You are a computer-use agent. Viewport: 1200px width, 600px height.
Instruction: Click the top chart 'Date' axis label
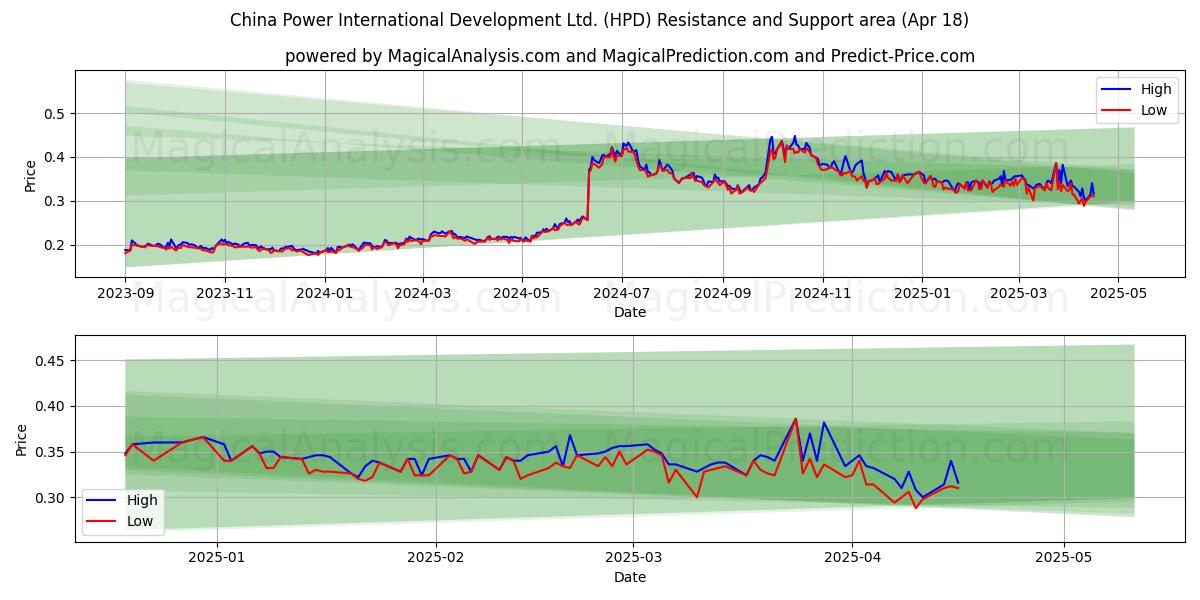(630, 312)
